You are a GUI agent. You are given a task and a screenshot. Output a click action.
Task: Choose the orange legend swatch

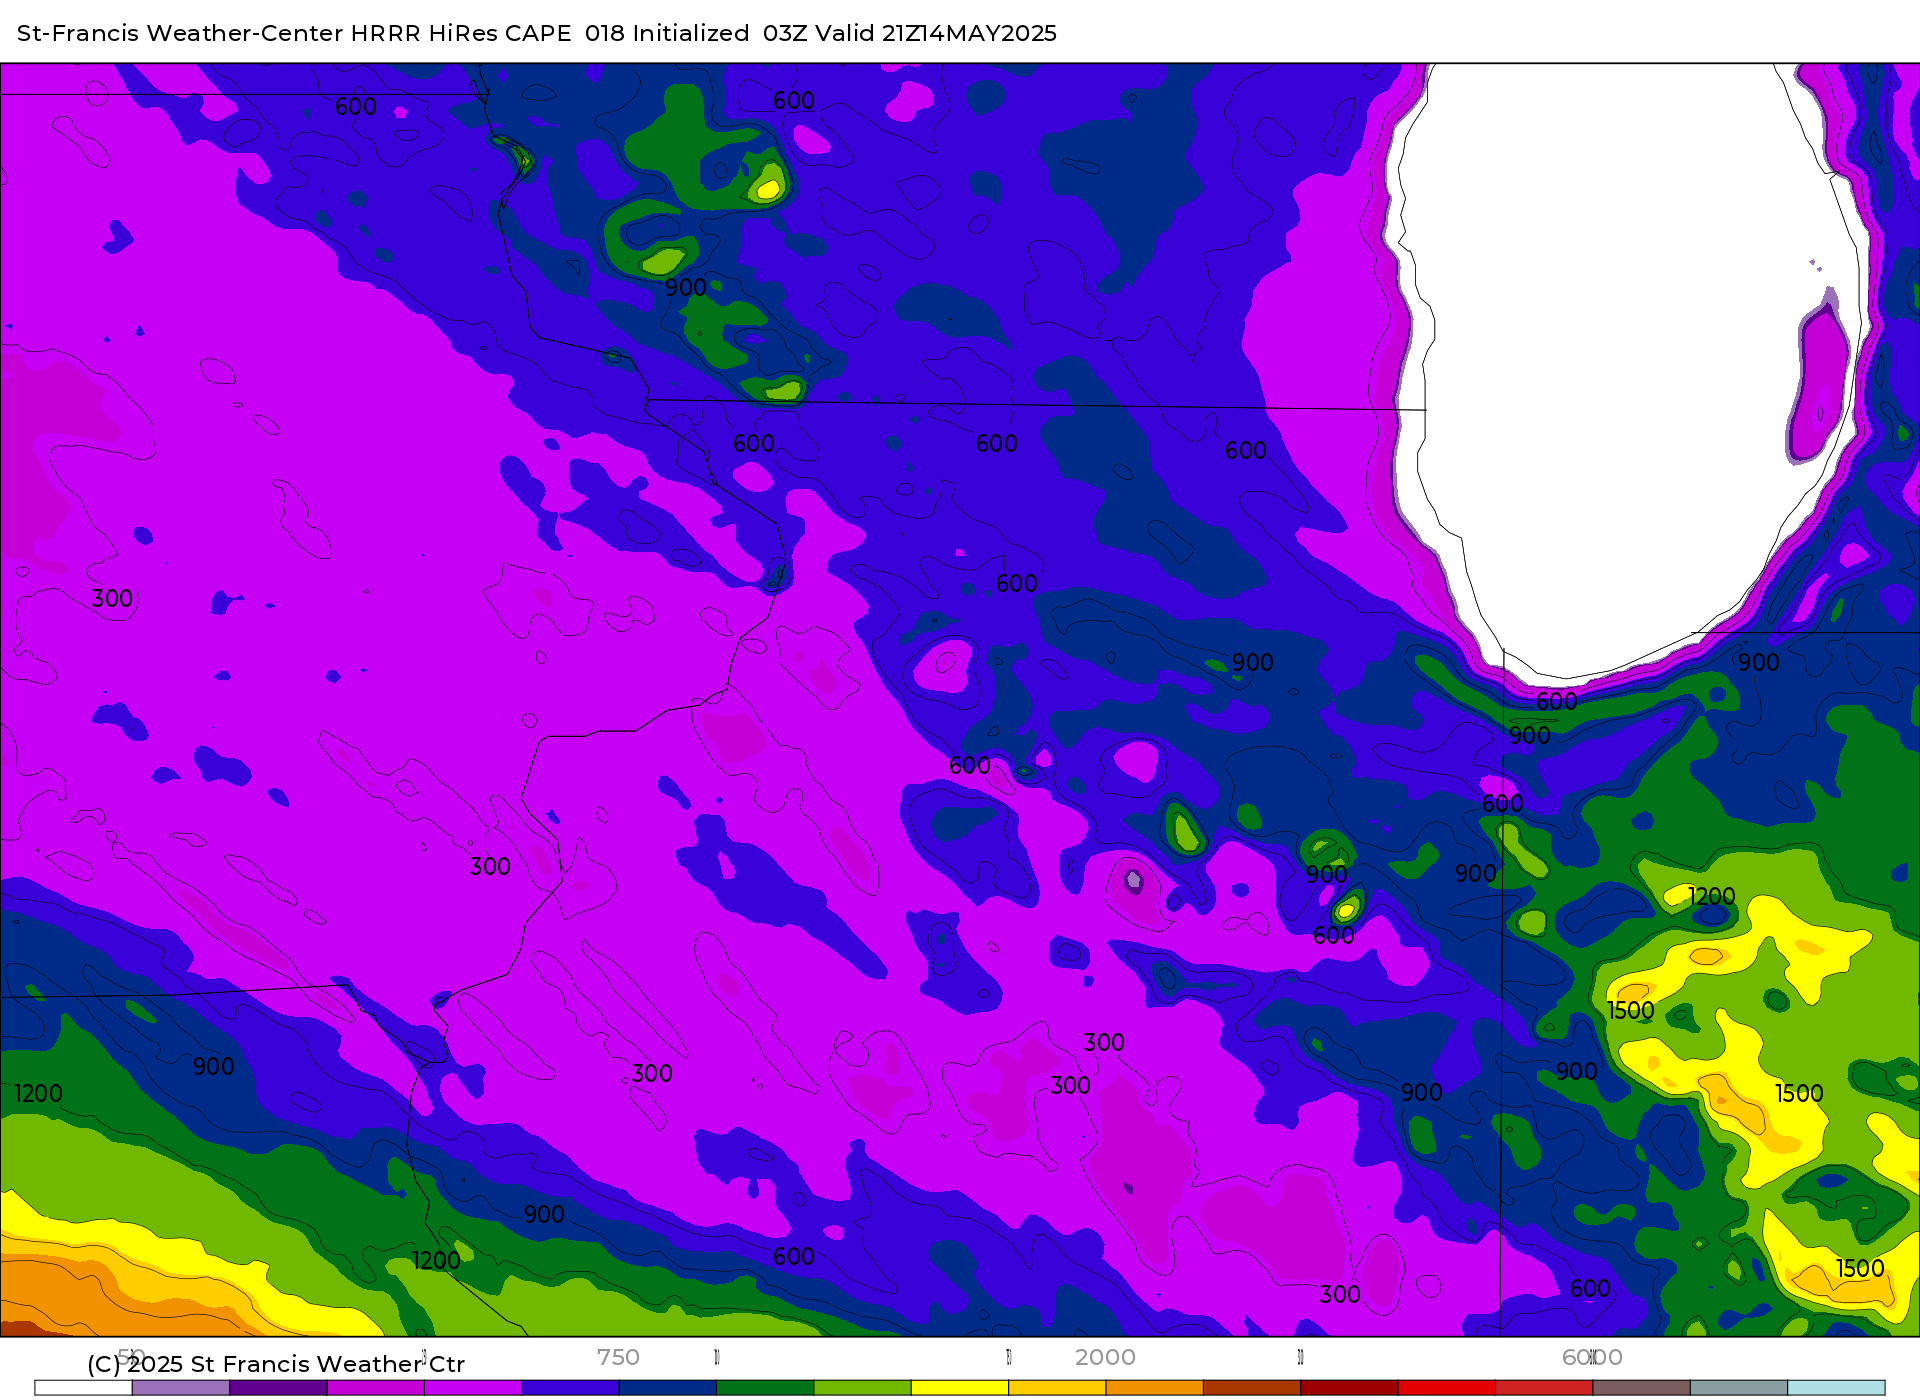point(1155,1388)
